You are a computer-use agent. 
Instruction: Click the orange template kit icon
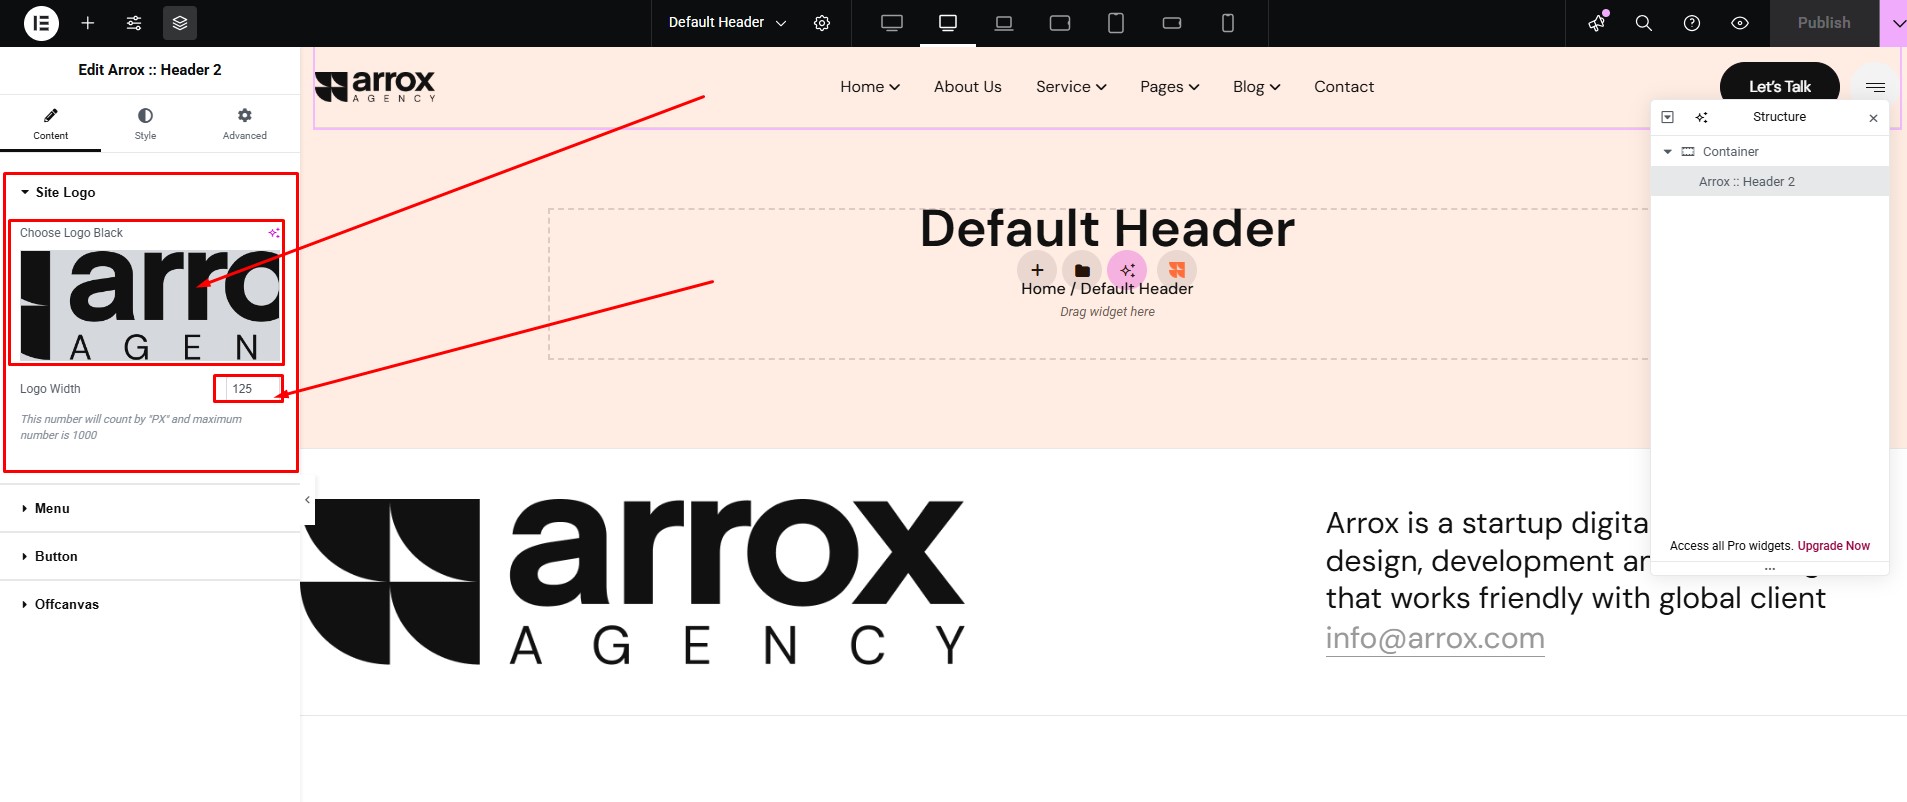(1176, 270)
